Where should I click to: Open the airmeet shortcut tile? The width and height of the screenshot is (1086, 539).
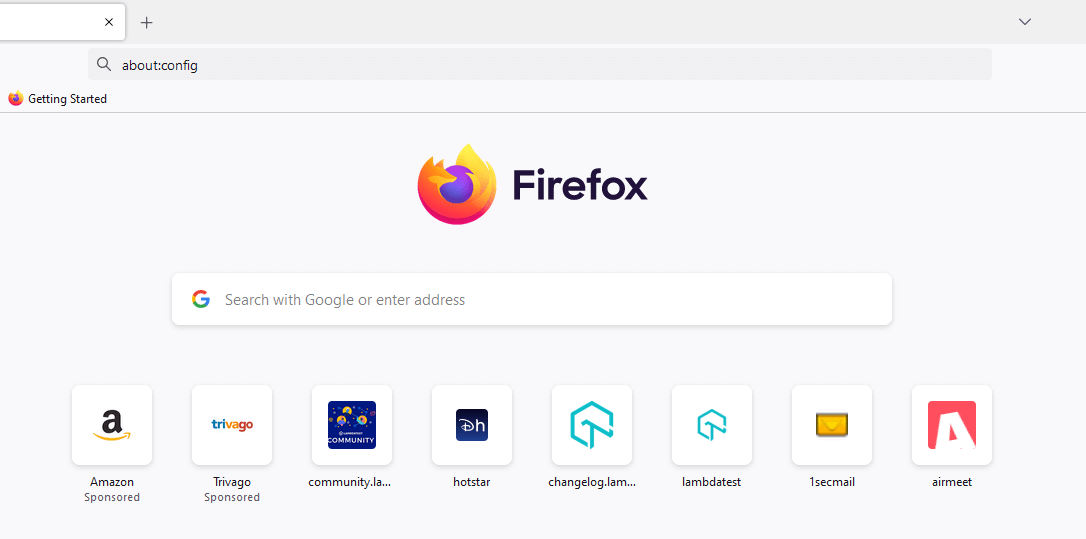click(952, 425)
